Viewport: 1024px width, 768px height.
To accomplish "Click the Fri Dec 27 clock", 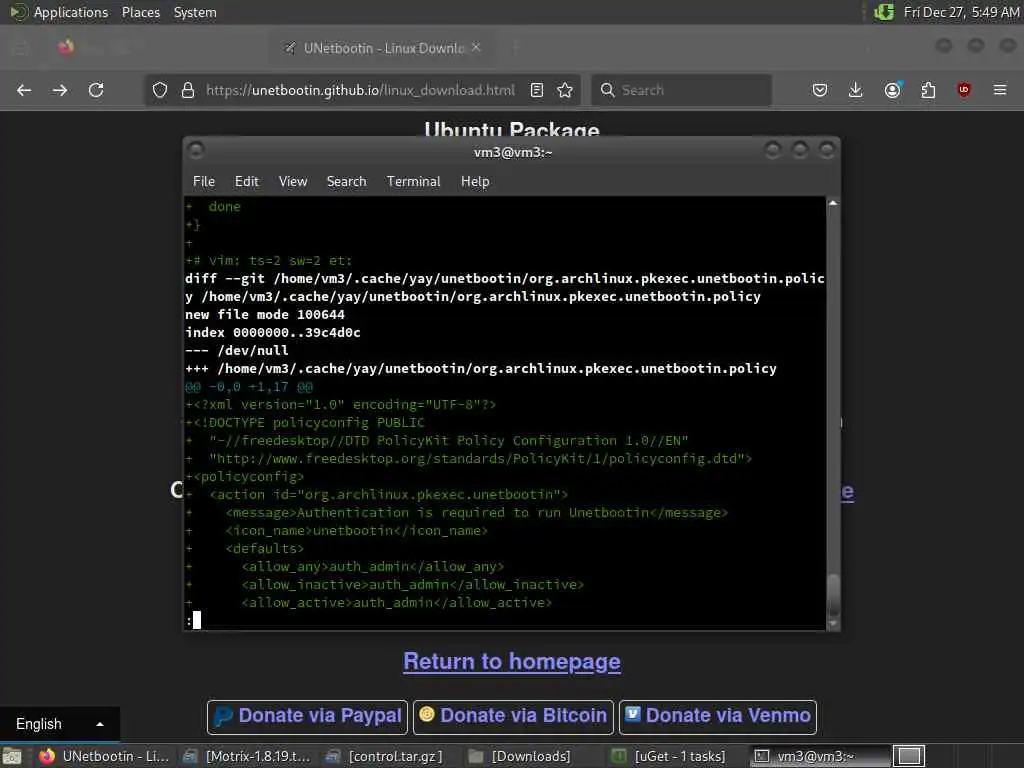I will click(961, 12).
